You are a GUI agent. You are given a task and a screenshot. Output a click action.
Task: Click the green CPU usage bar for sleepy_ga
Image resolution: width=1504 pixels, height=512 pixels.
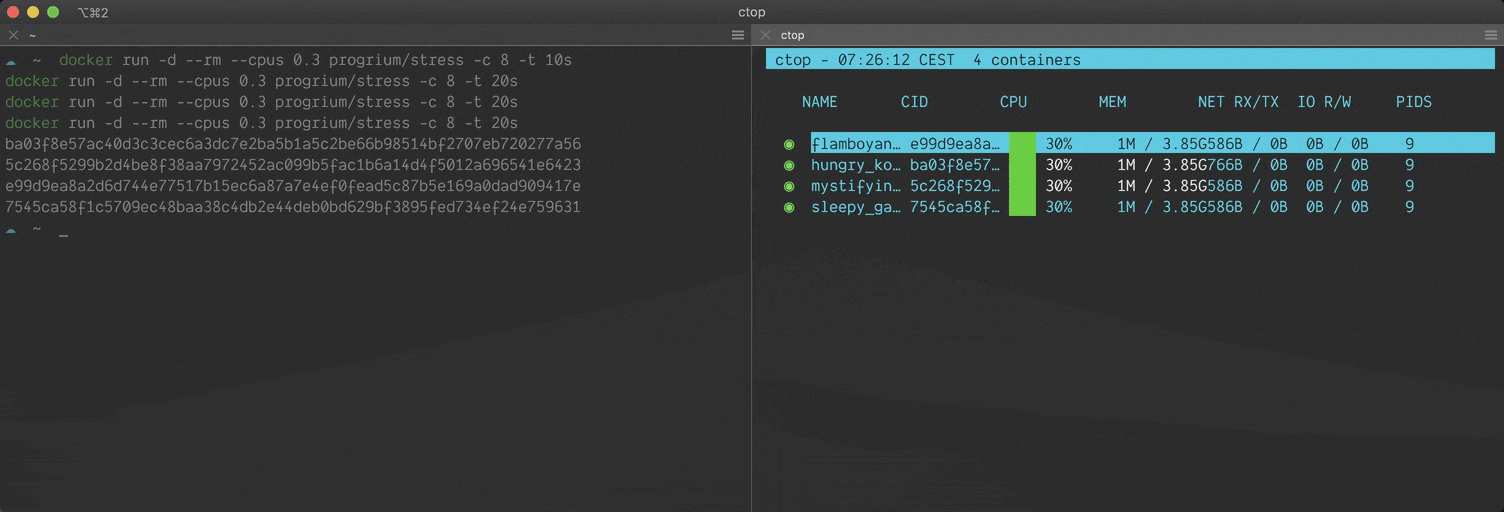[x=1022, y=207]
